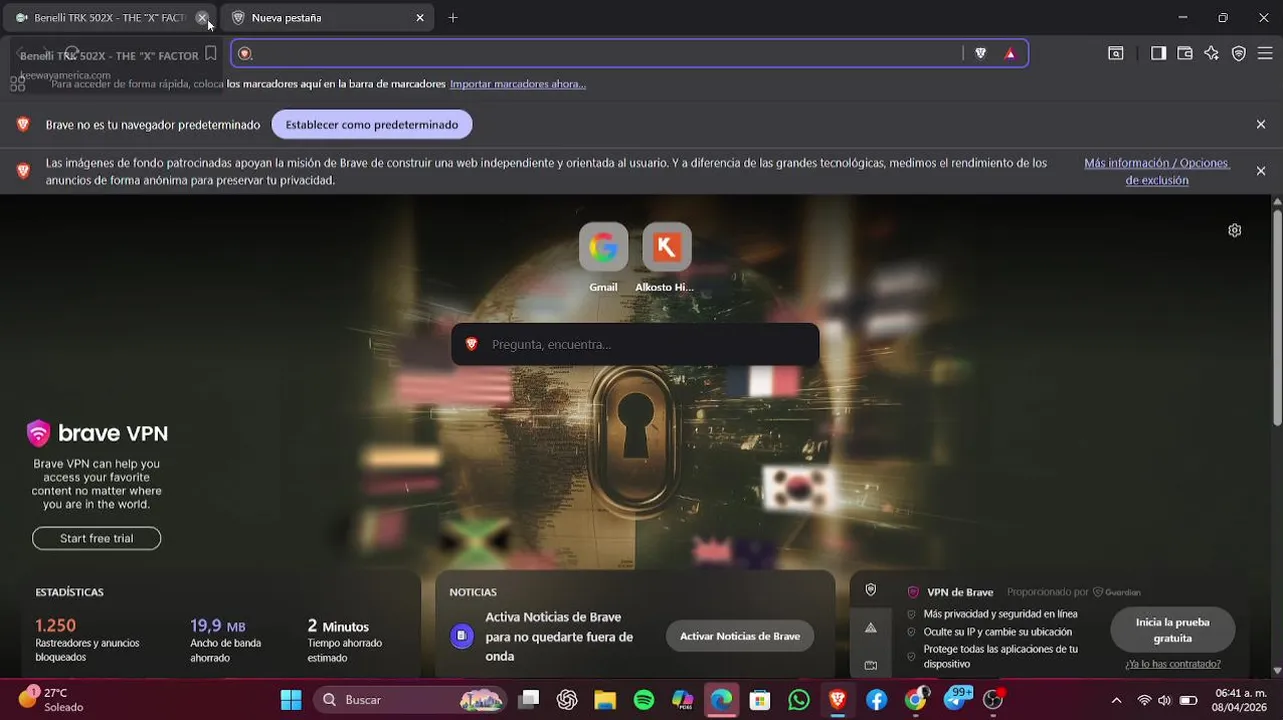Open Facebook from the taskbar
Viewport: 1283px width, 720px height.
877,700
